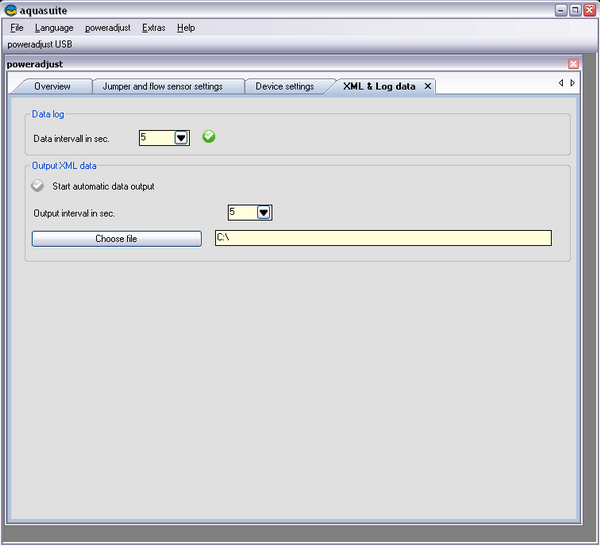The width and height of the screenshot is (600, 546).
Task: Click the 'Data intervall in sec.' label
Action: (x=71, y=139)
